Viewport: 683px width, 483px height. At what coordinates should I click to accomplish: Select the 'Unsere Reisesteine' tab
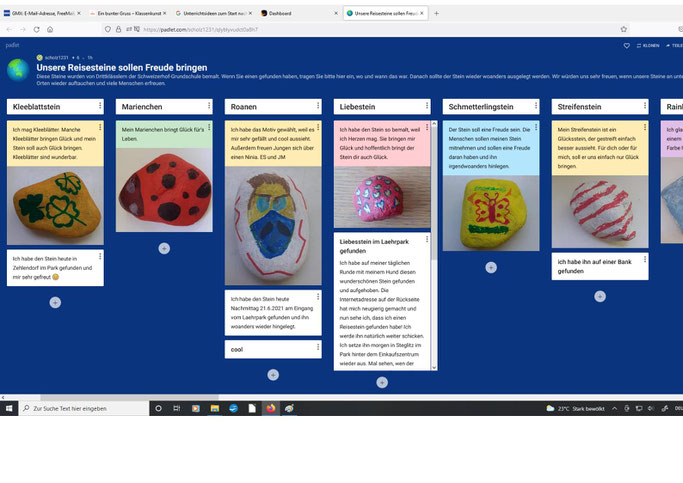coord(385,14)
